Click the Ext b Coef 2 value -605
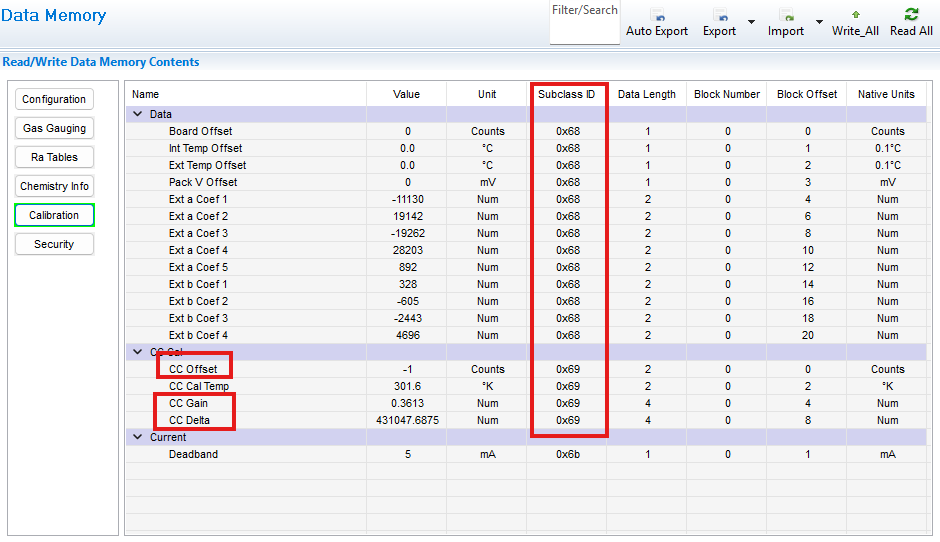Viewport: 940px width, 542px height. [x=408, y=301]
